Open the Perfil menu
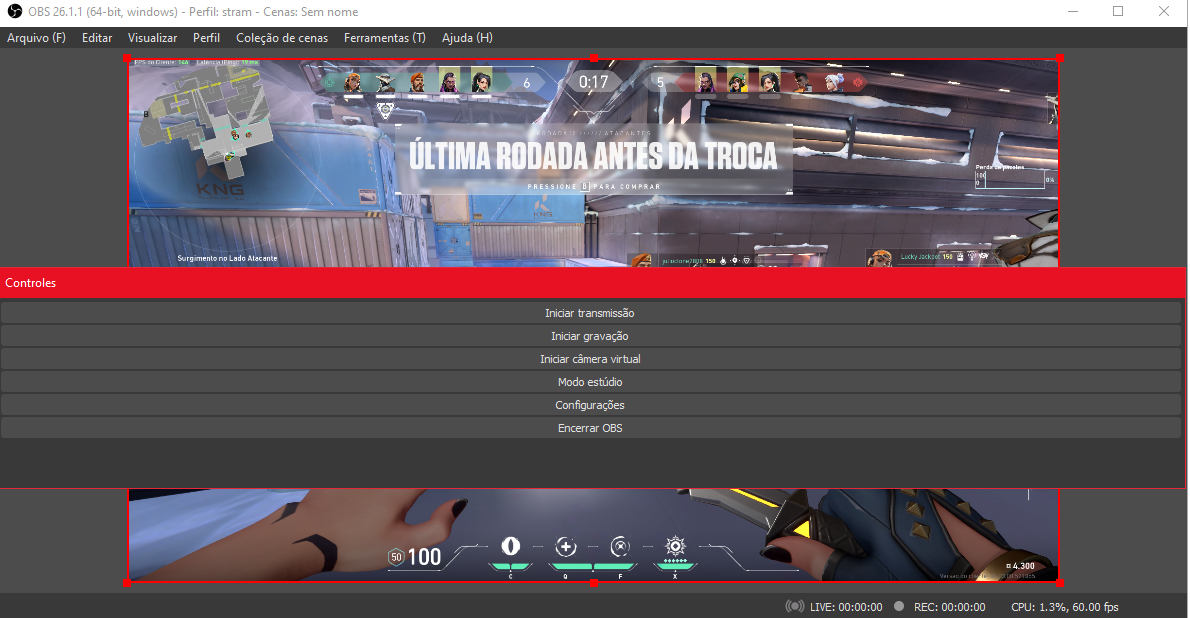This screenshot has width=1190, height=618. [206, 38]
